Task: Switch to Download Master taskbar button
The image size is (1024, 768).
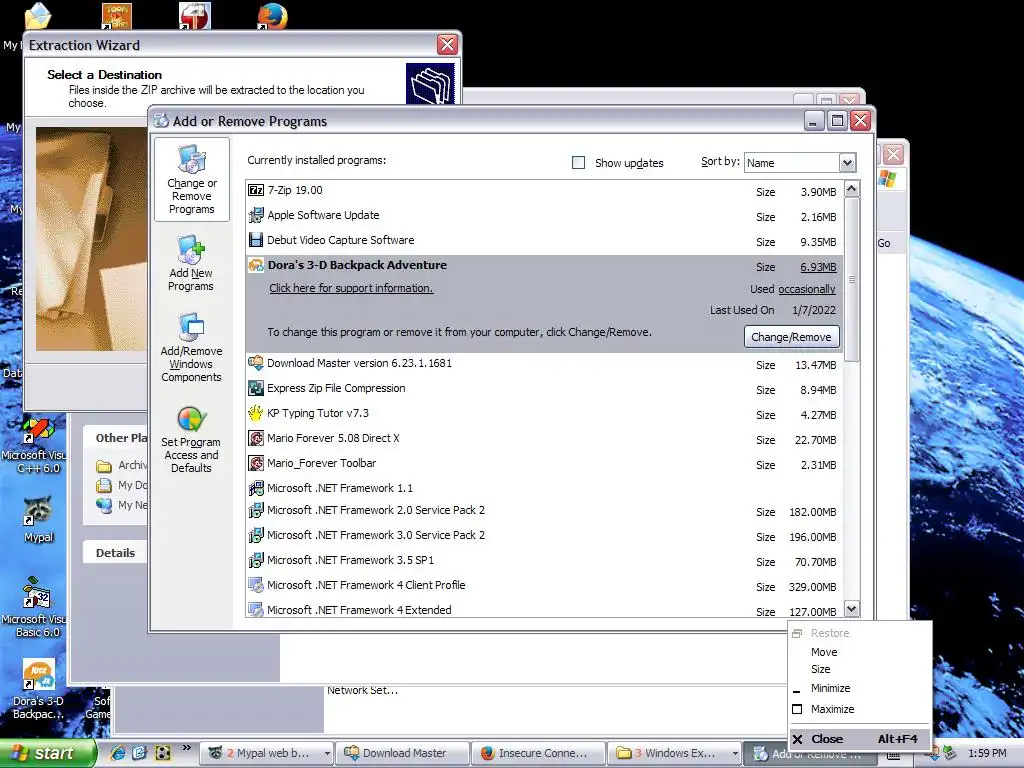Action: 401,753
